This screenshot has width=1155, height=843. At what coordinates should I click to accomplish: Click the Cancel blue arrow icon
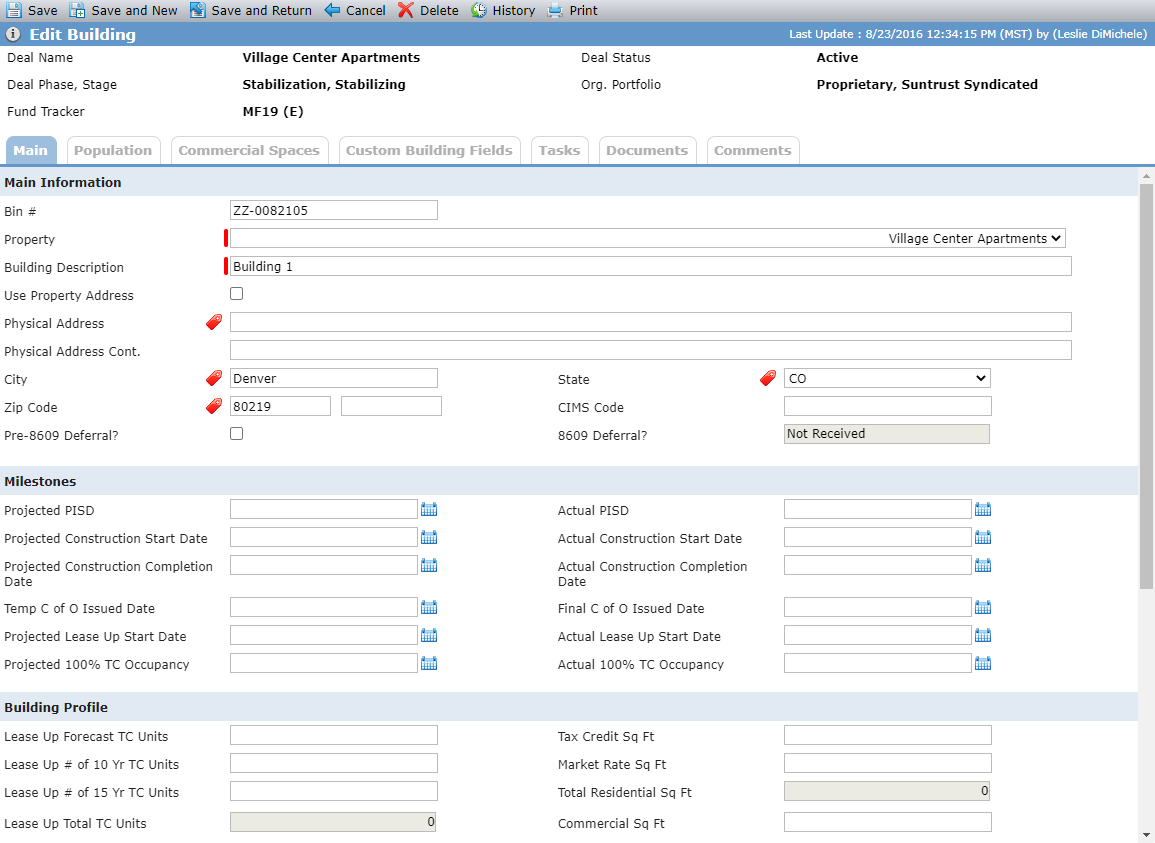(x=332, y=10)
